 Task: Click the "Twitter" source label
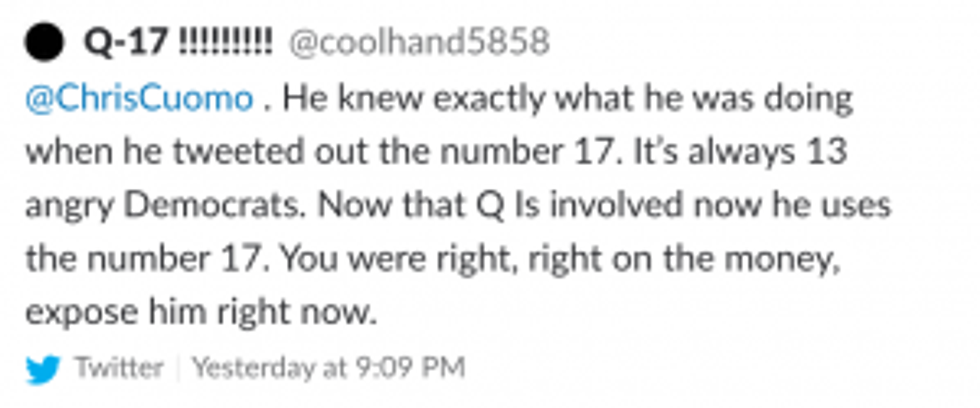(119, 368)
